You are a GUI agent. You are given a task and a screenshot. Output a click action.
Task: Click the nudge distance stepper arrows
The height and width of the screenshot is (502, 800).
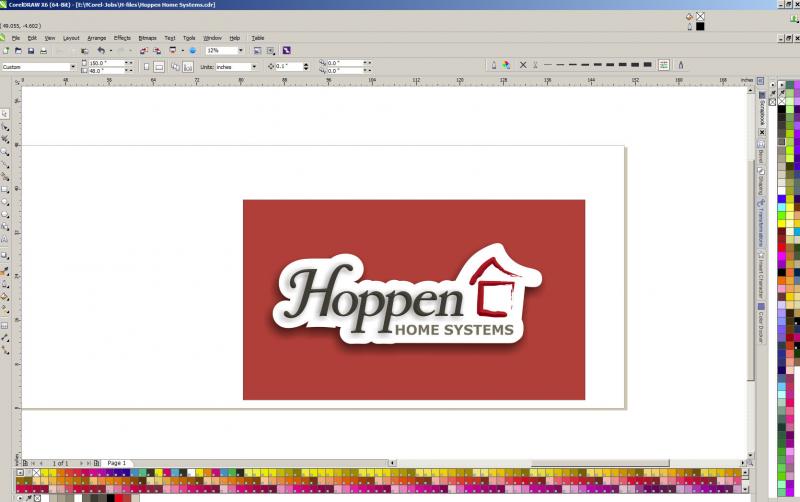coord(306,66)
